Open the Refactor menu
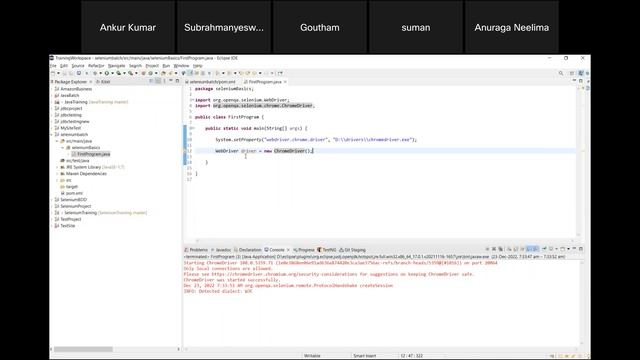This screenshot has width=640, height=360. coord(96,66)
